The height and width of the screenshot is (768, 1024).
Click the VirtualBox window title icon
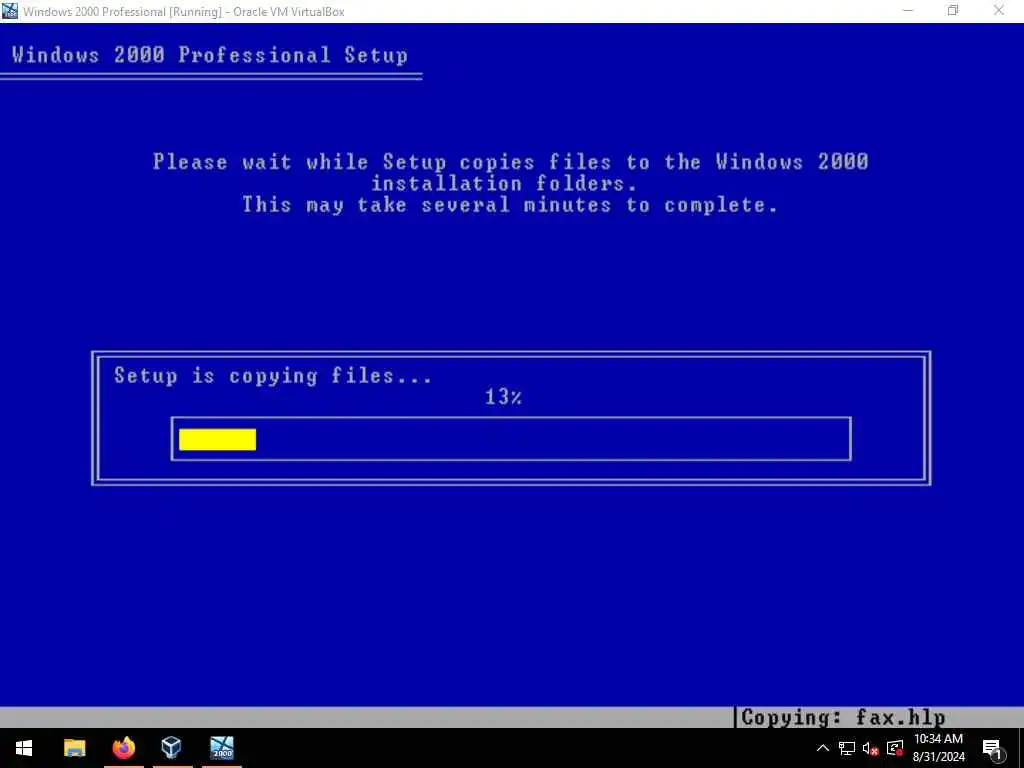click(10, 11)
